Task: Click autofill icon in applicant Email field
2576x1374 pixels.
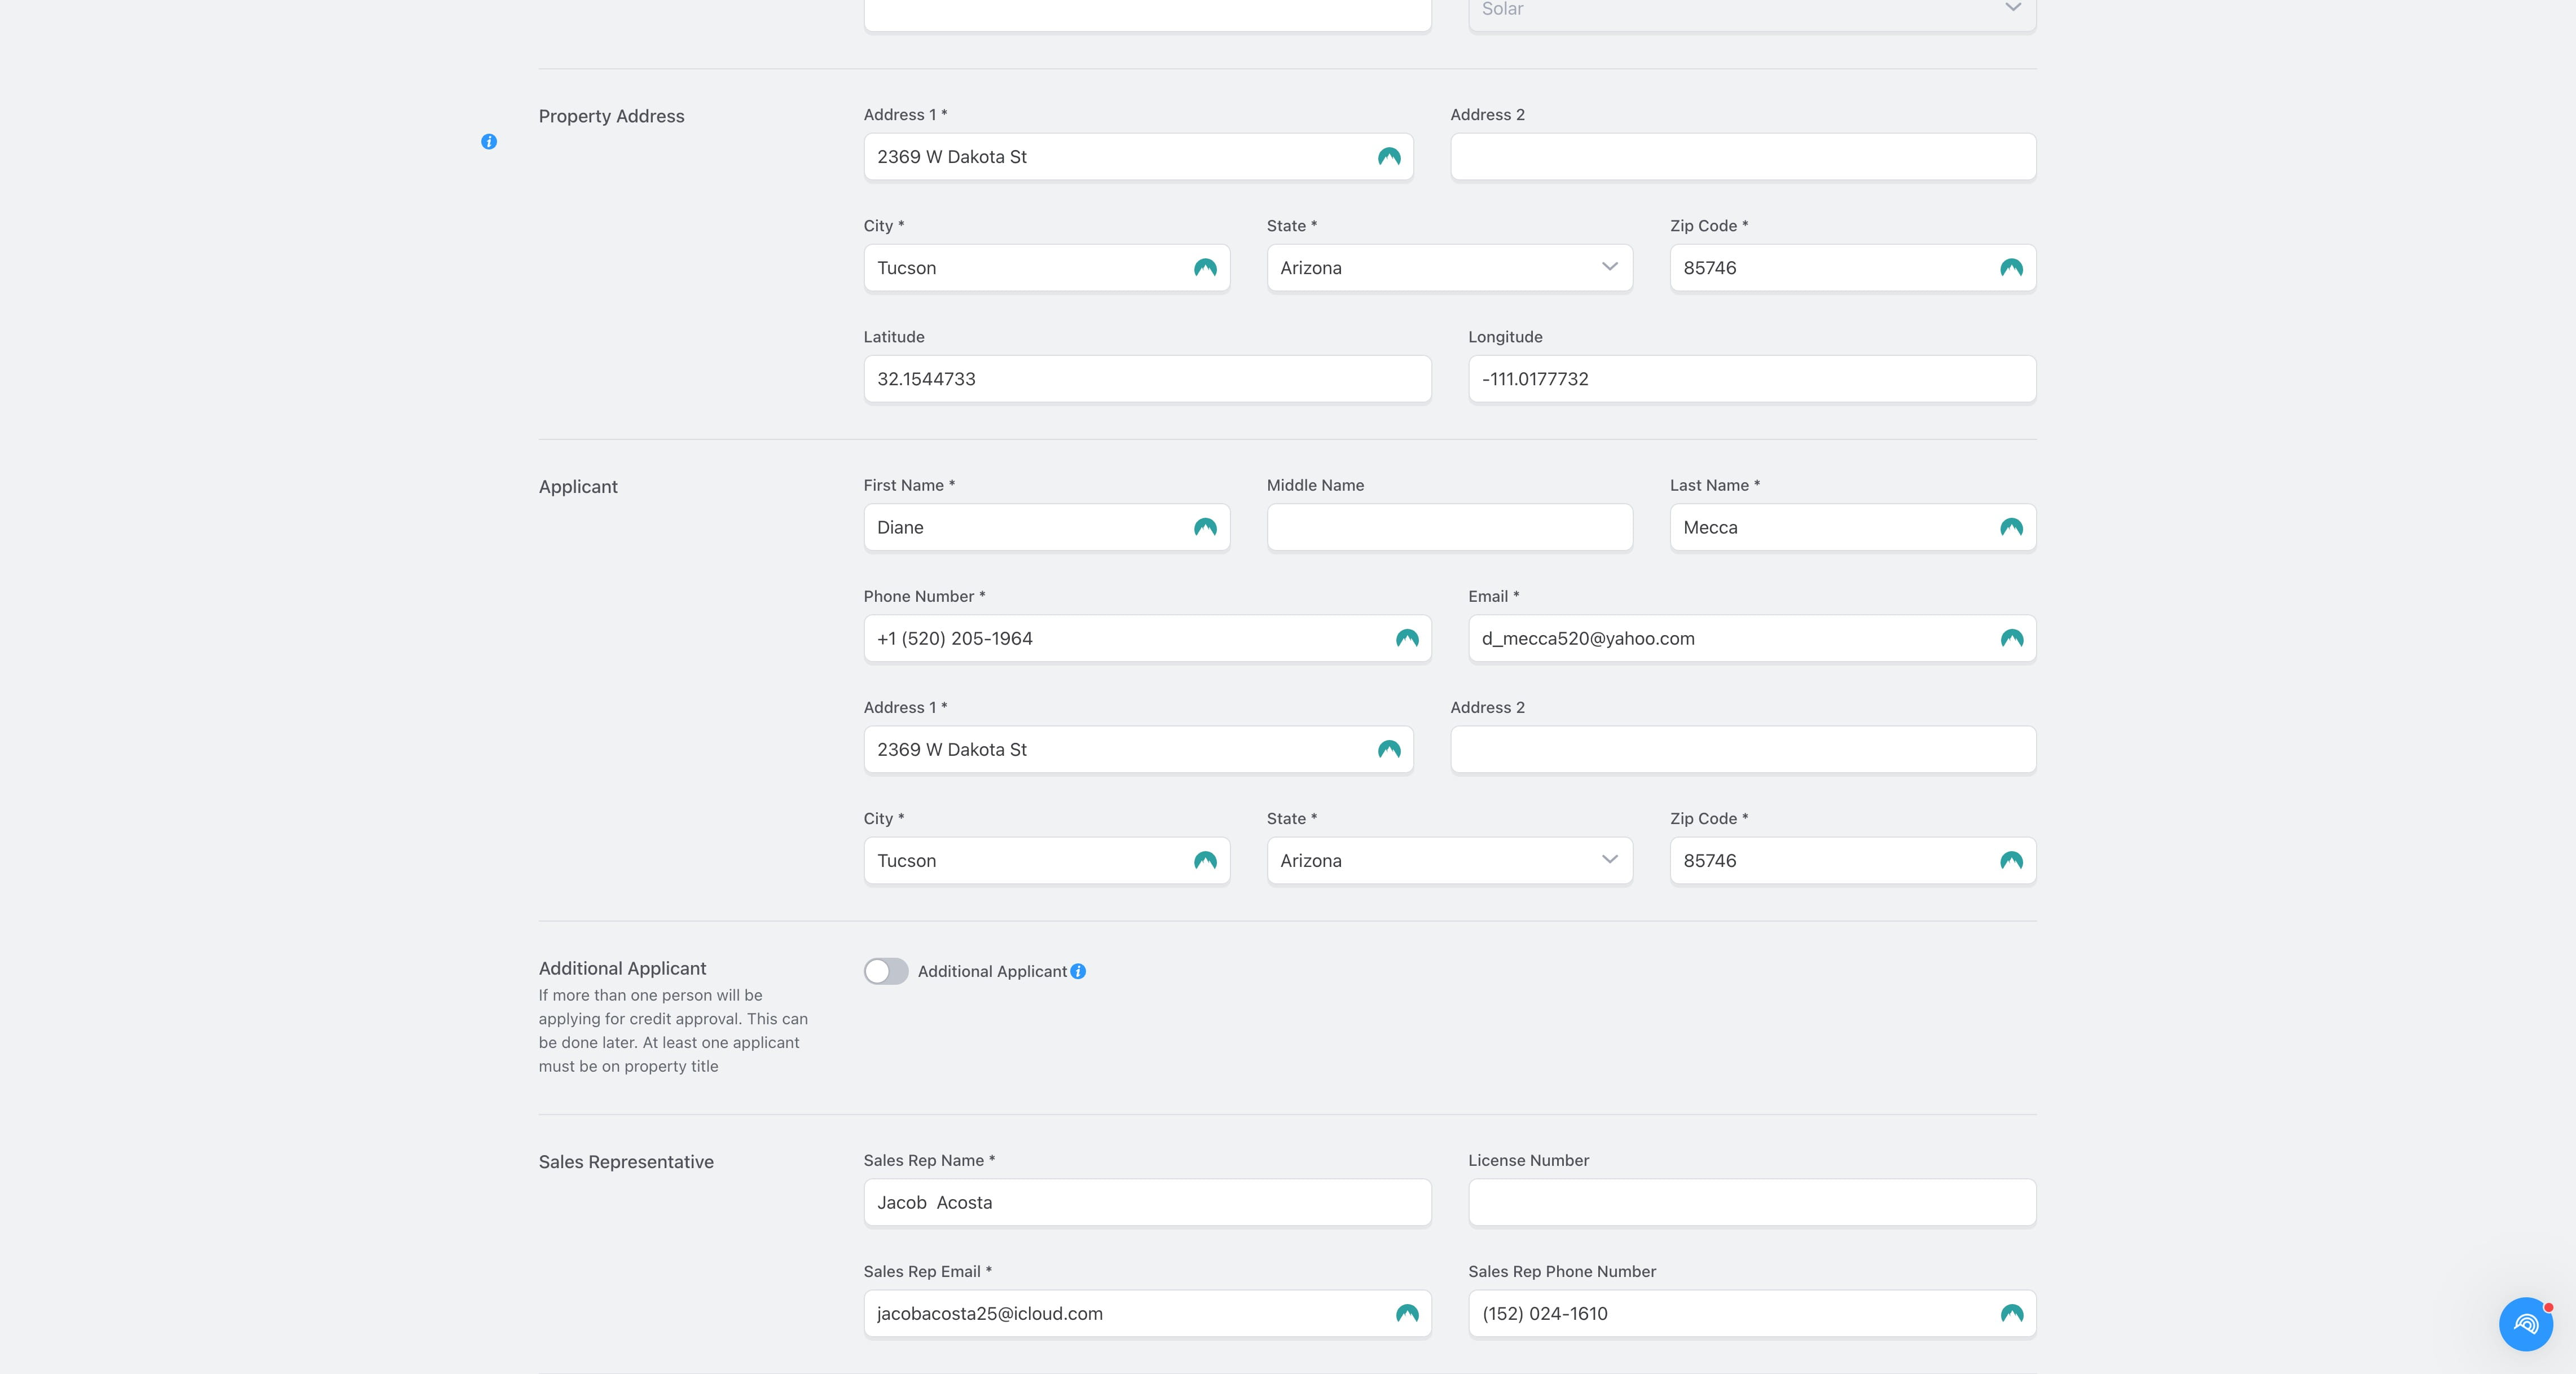Action: click(x=2011, y=638)
